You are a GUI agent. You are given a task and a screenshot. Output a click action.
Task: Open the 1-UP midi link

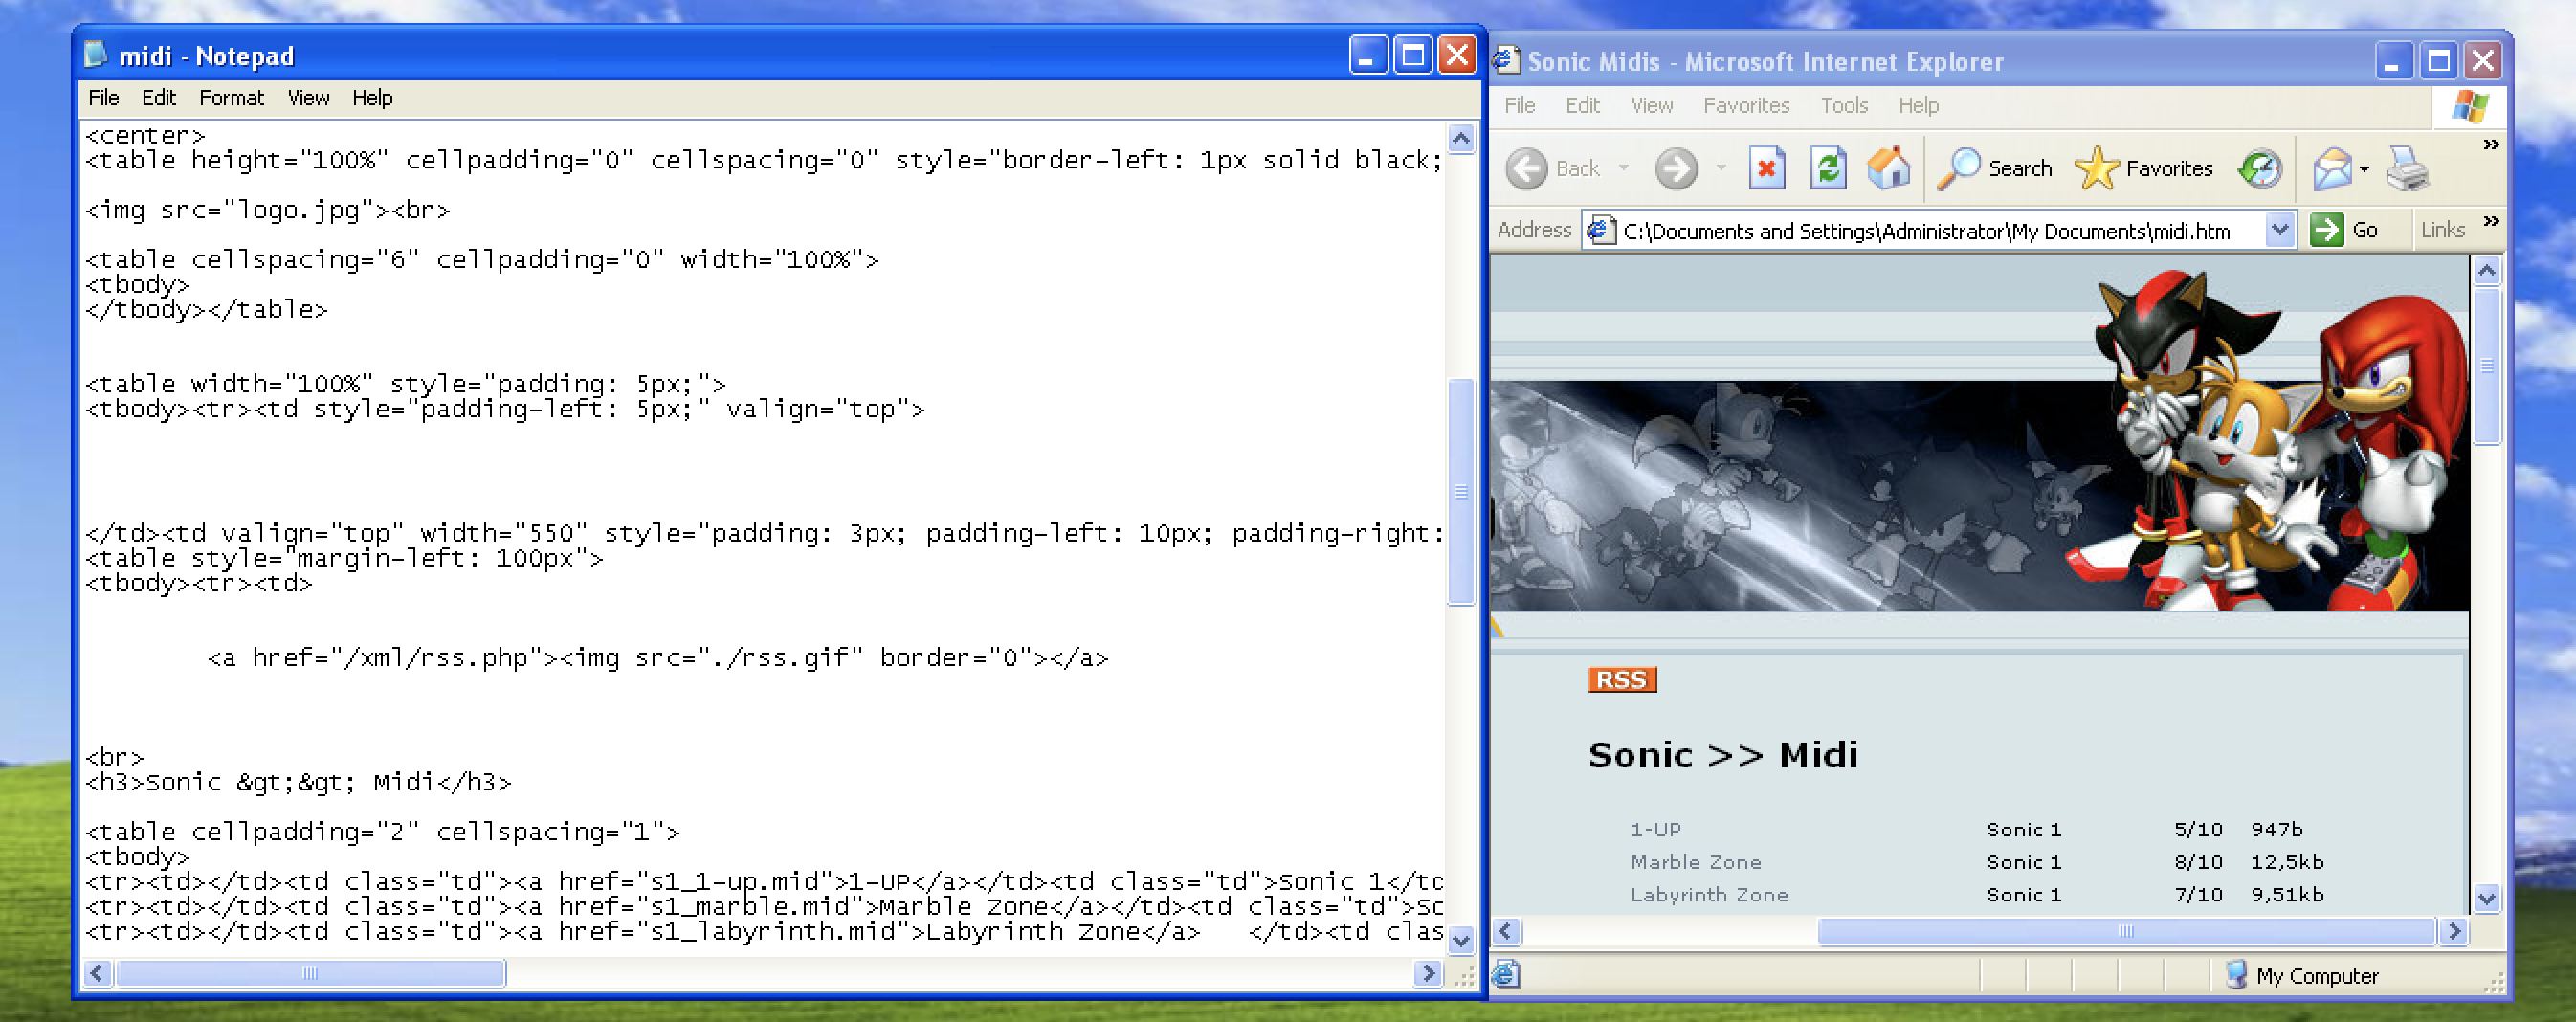tap(1655, 830)
